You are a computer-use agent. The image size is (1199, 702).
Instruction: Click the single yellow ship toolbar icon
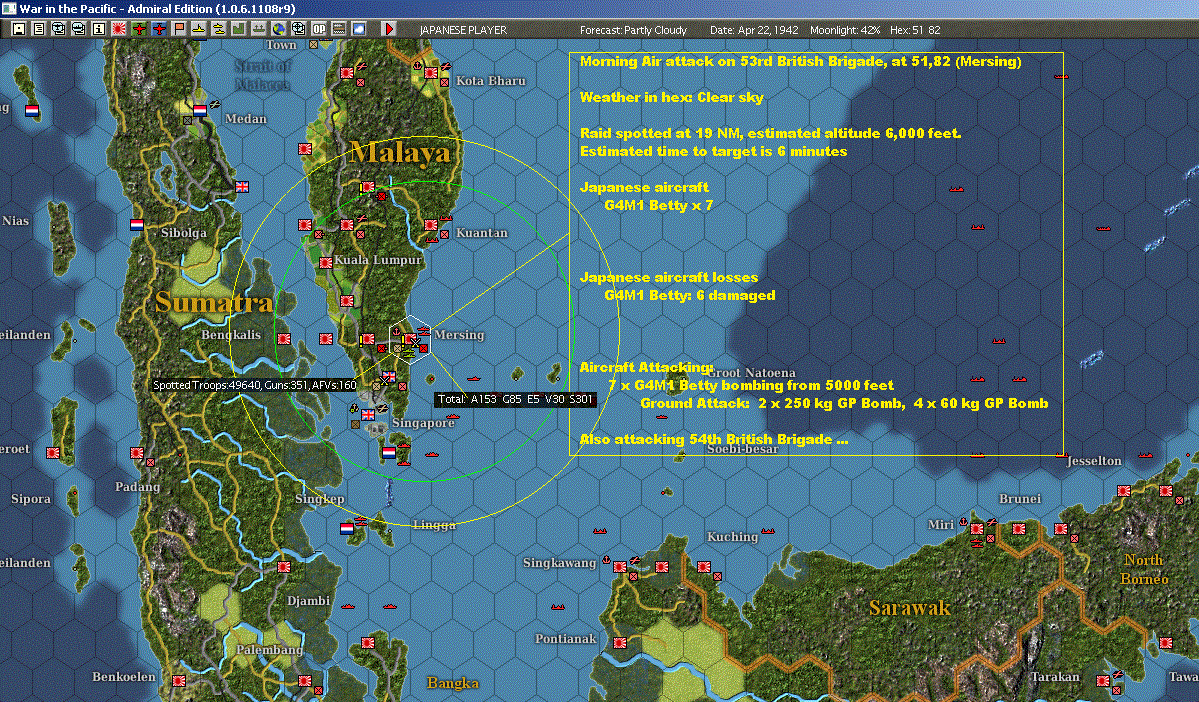point(198,29)
